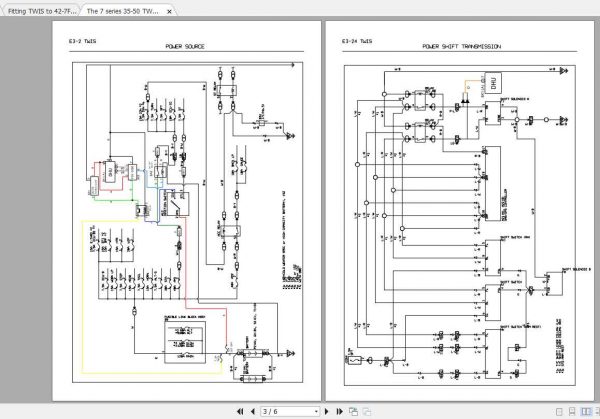This screenshot has height=419, width=600.
Task: Switch to the 'Fitting TWIS to 42-7F...' tab
Action: [x=41, y=11]
